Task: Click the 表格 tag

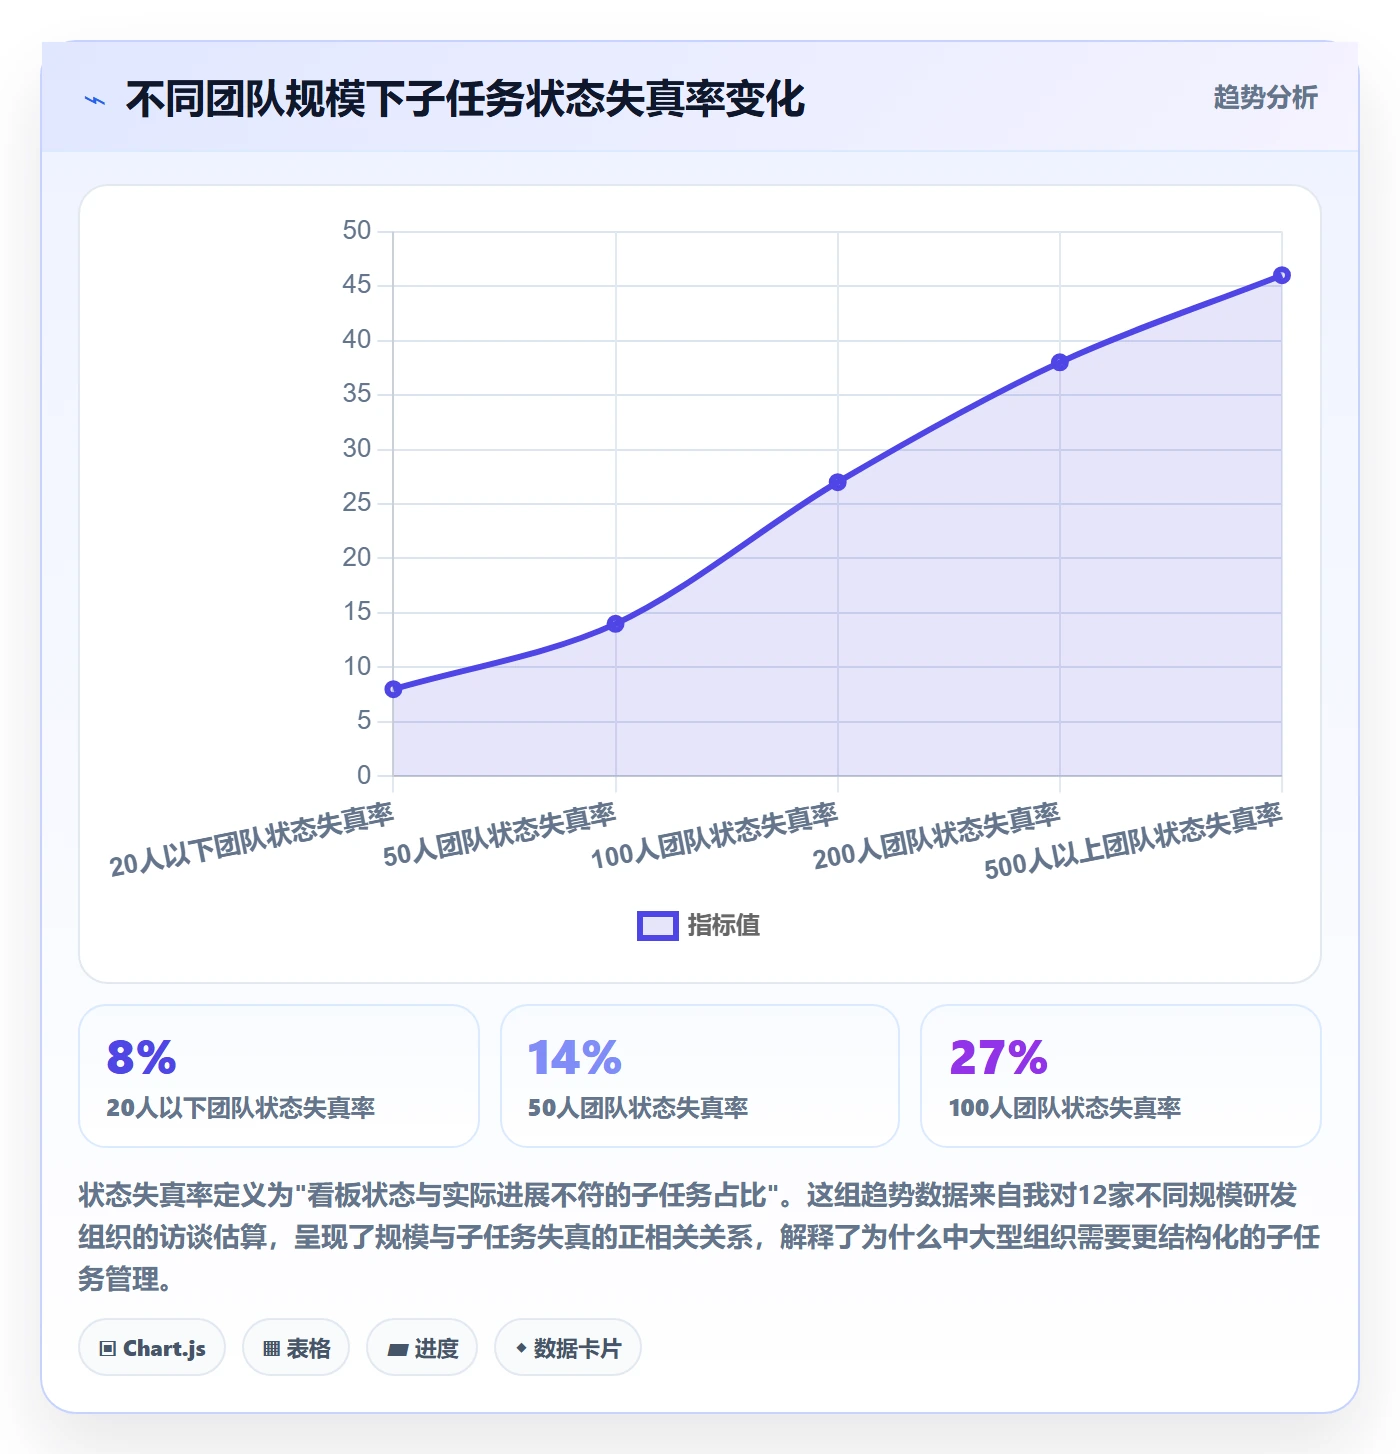Action: click(x=296, y=1348)
